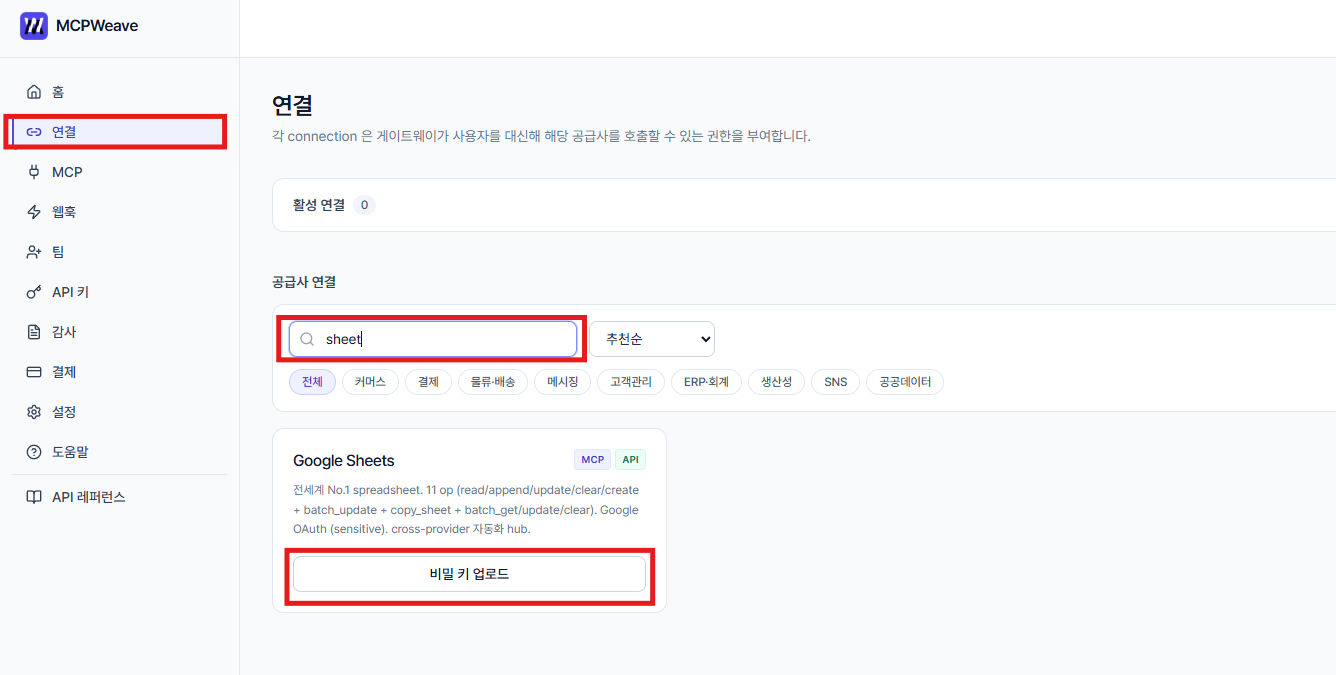Open the 감사 log page
This screenshot has width=1336, height=675.
(119, 332)
